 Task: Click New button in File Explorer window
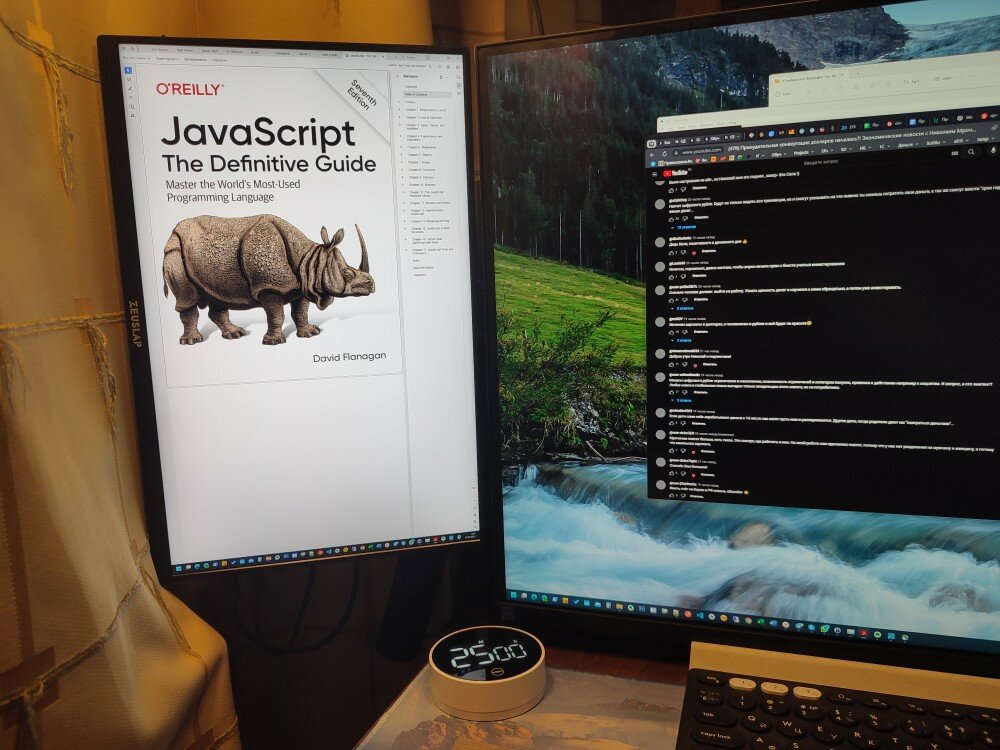pyautogui.click(x=784, y=94)
